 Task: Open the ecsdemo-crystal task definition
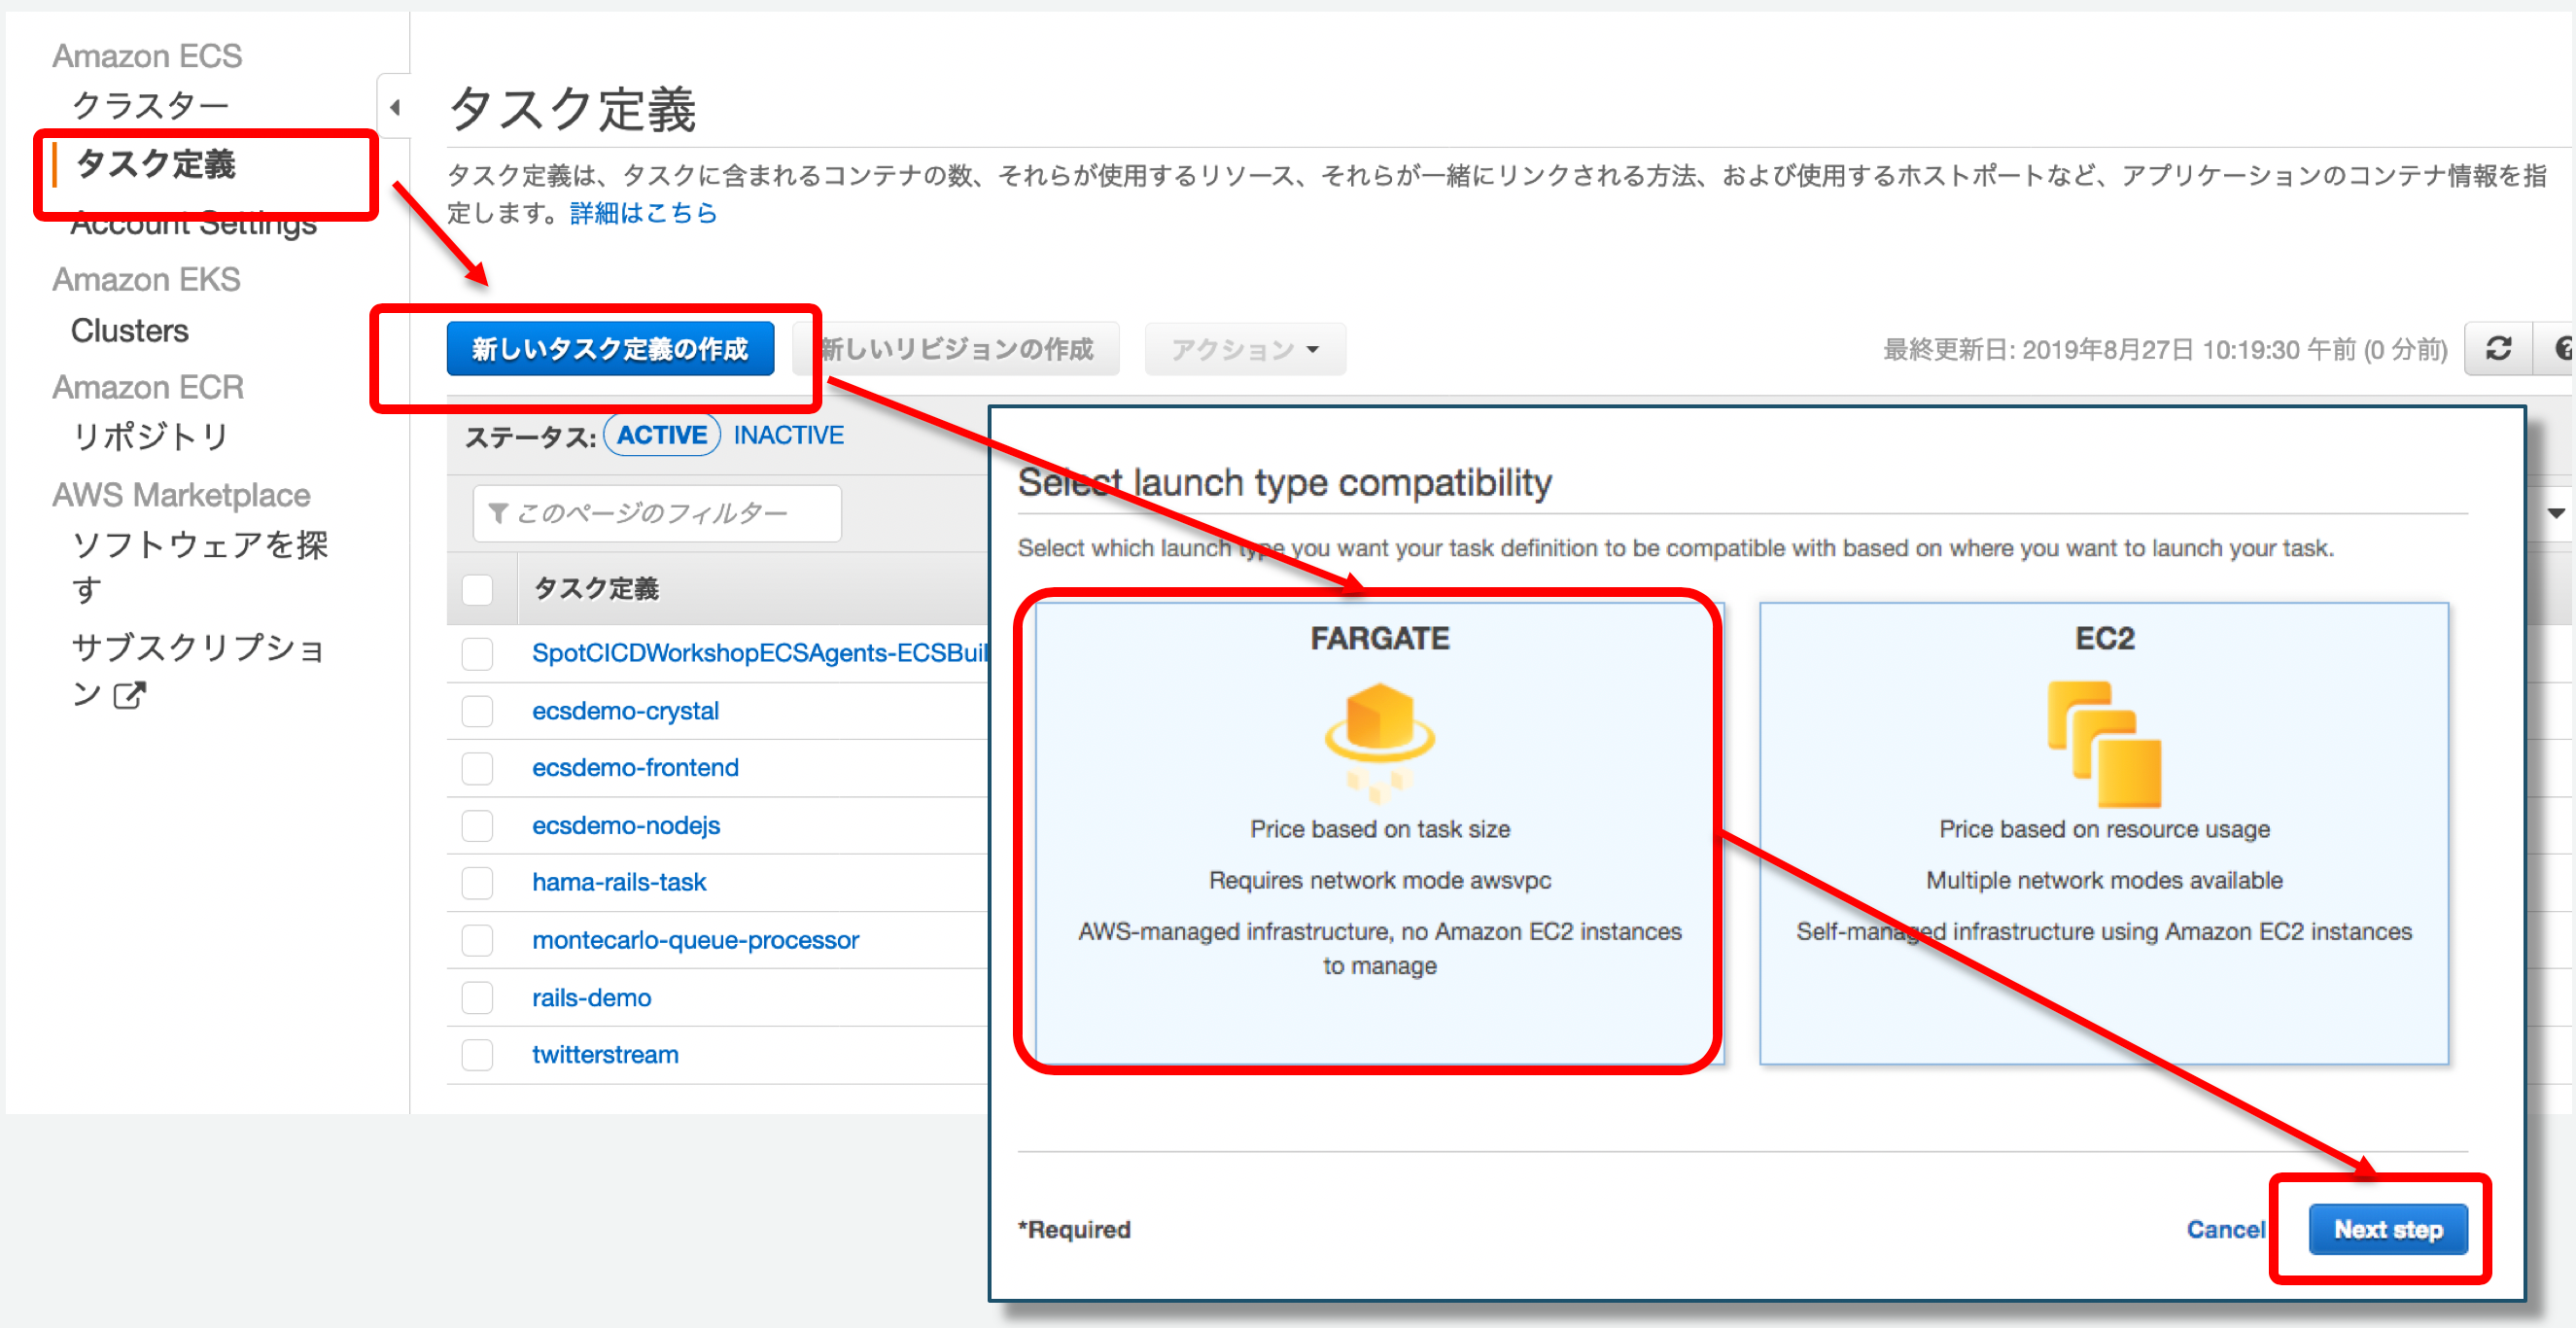(x=625, y=711)
